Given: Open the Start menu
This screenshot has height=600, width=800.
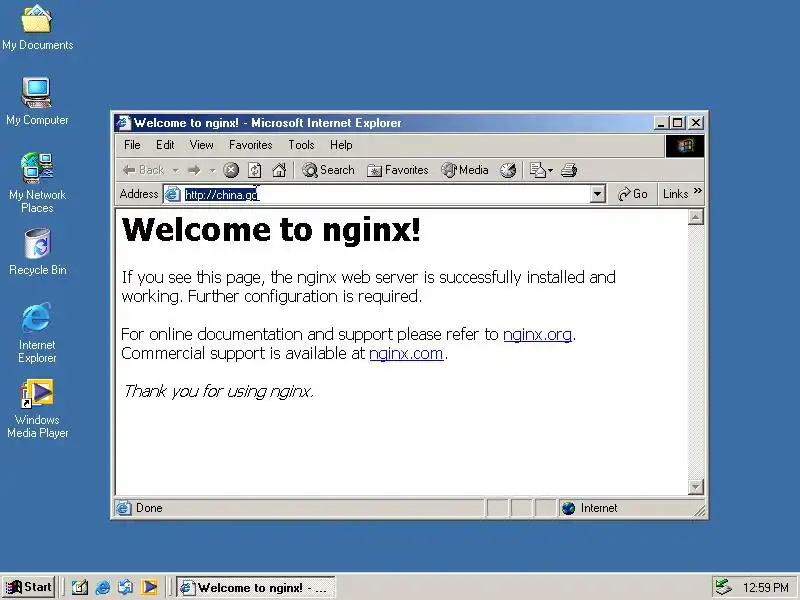Looking at the screenshot, I should (x=29, y=587).
